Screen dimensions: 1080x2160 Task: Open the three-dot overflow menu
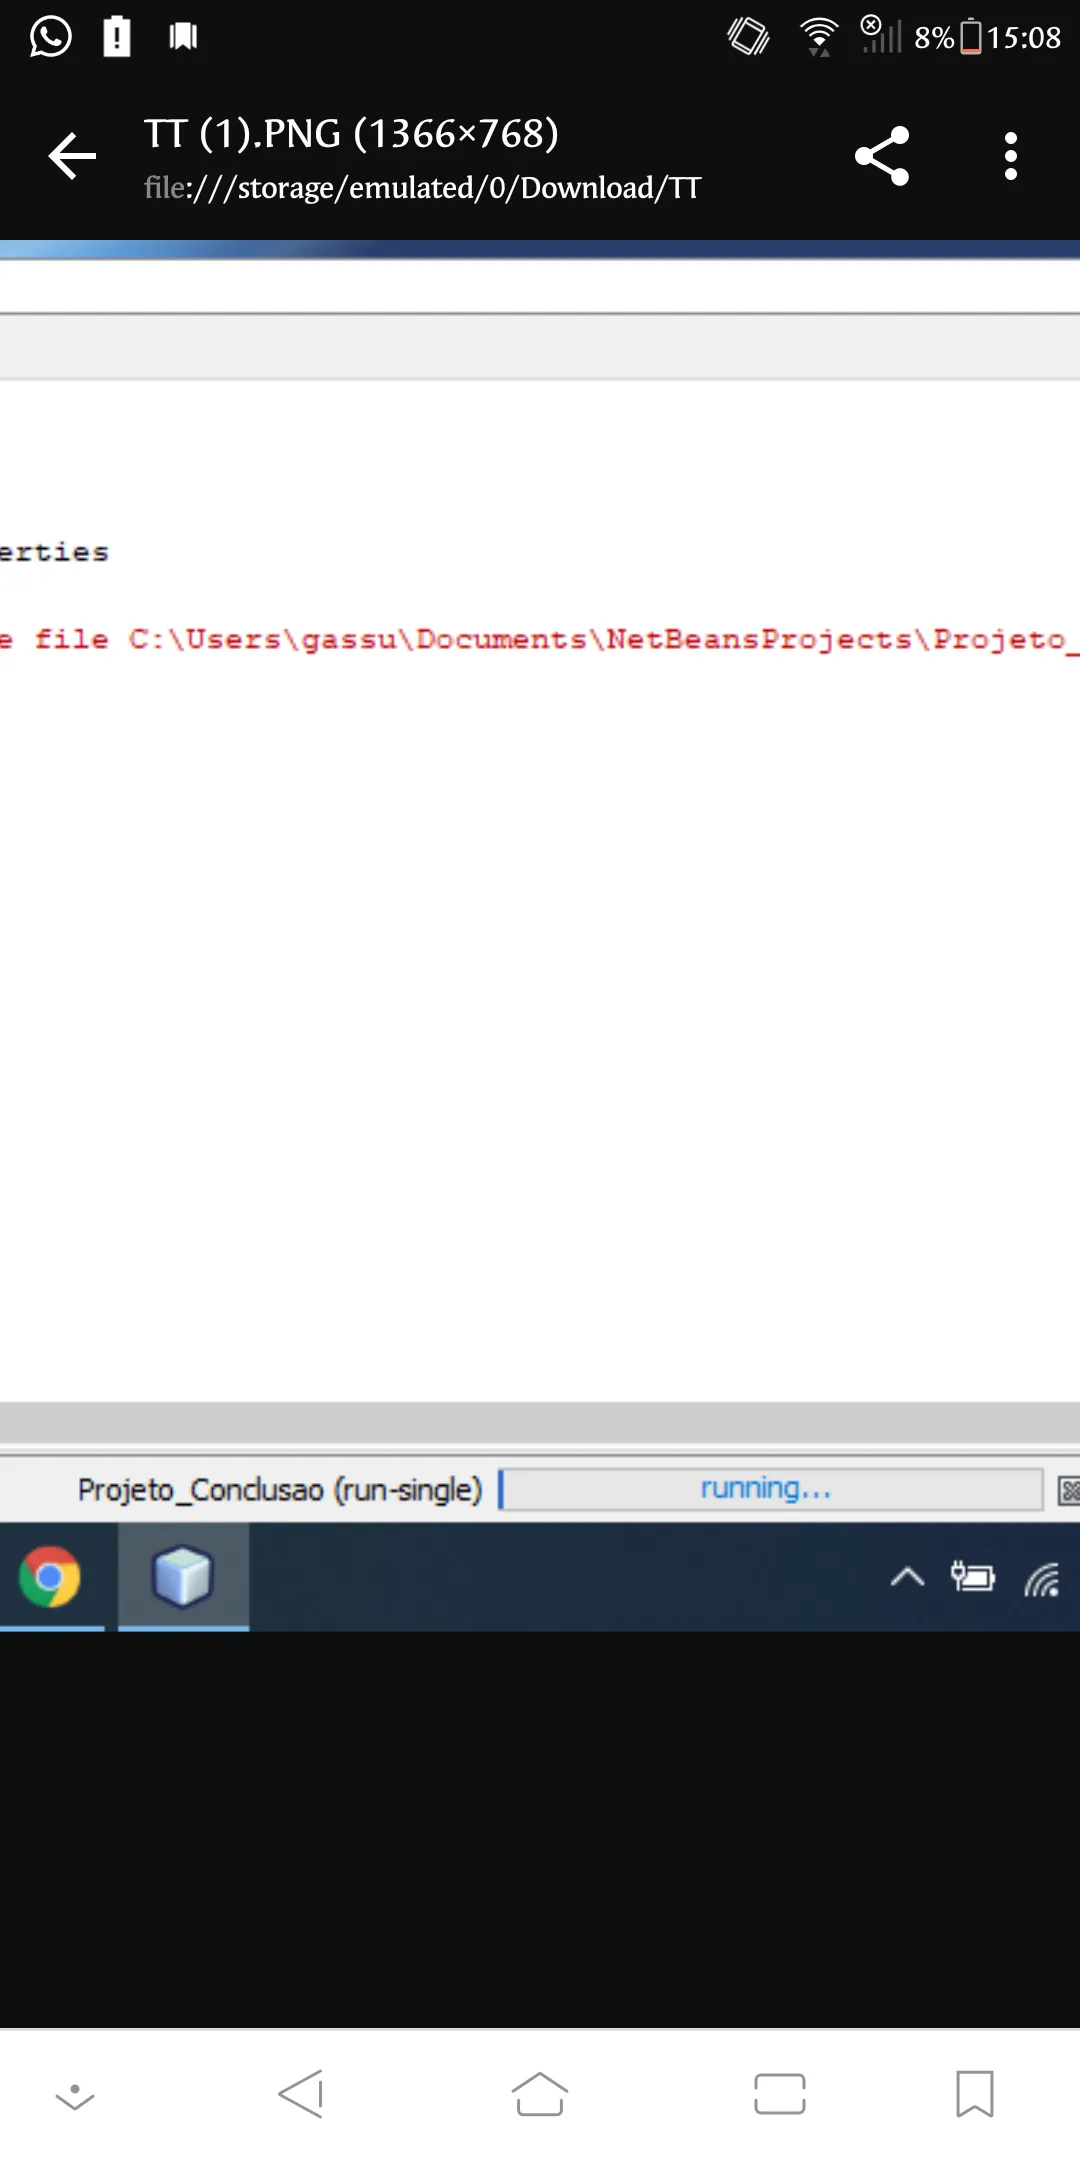(x=1011, y=156)
